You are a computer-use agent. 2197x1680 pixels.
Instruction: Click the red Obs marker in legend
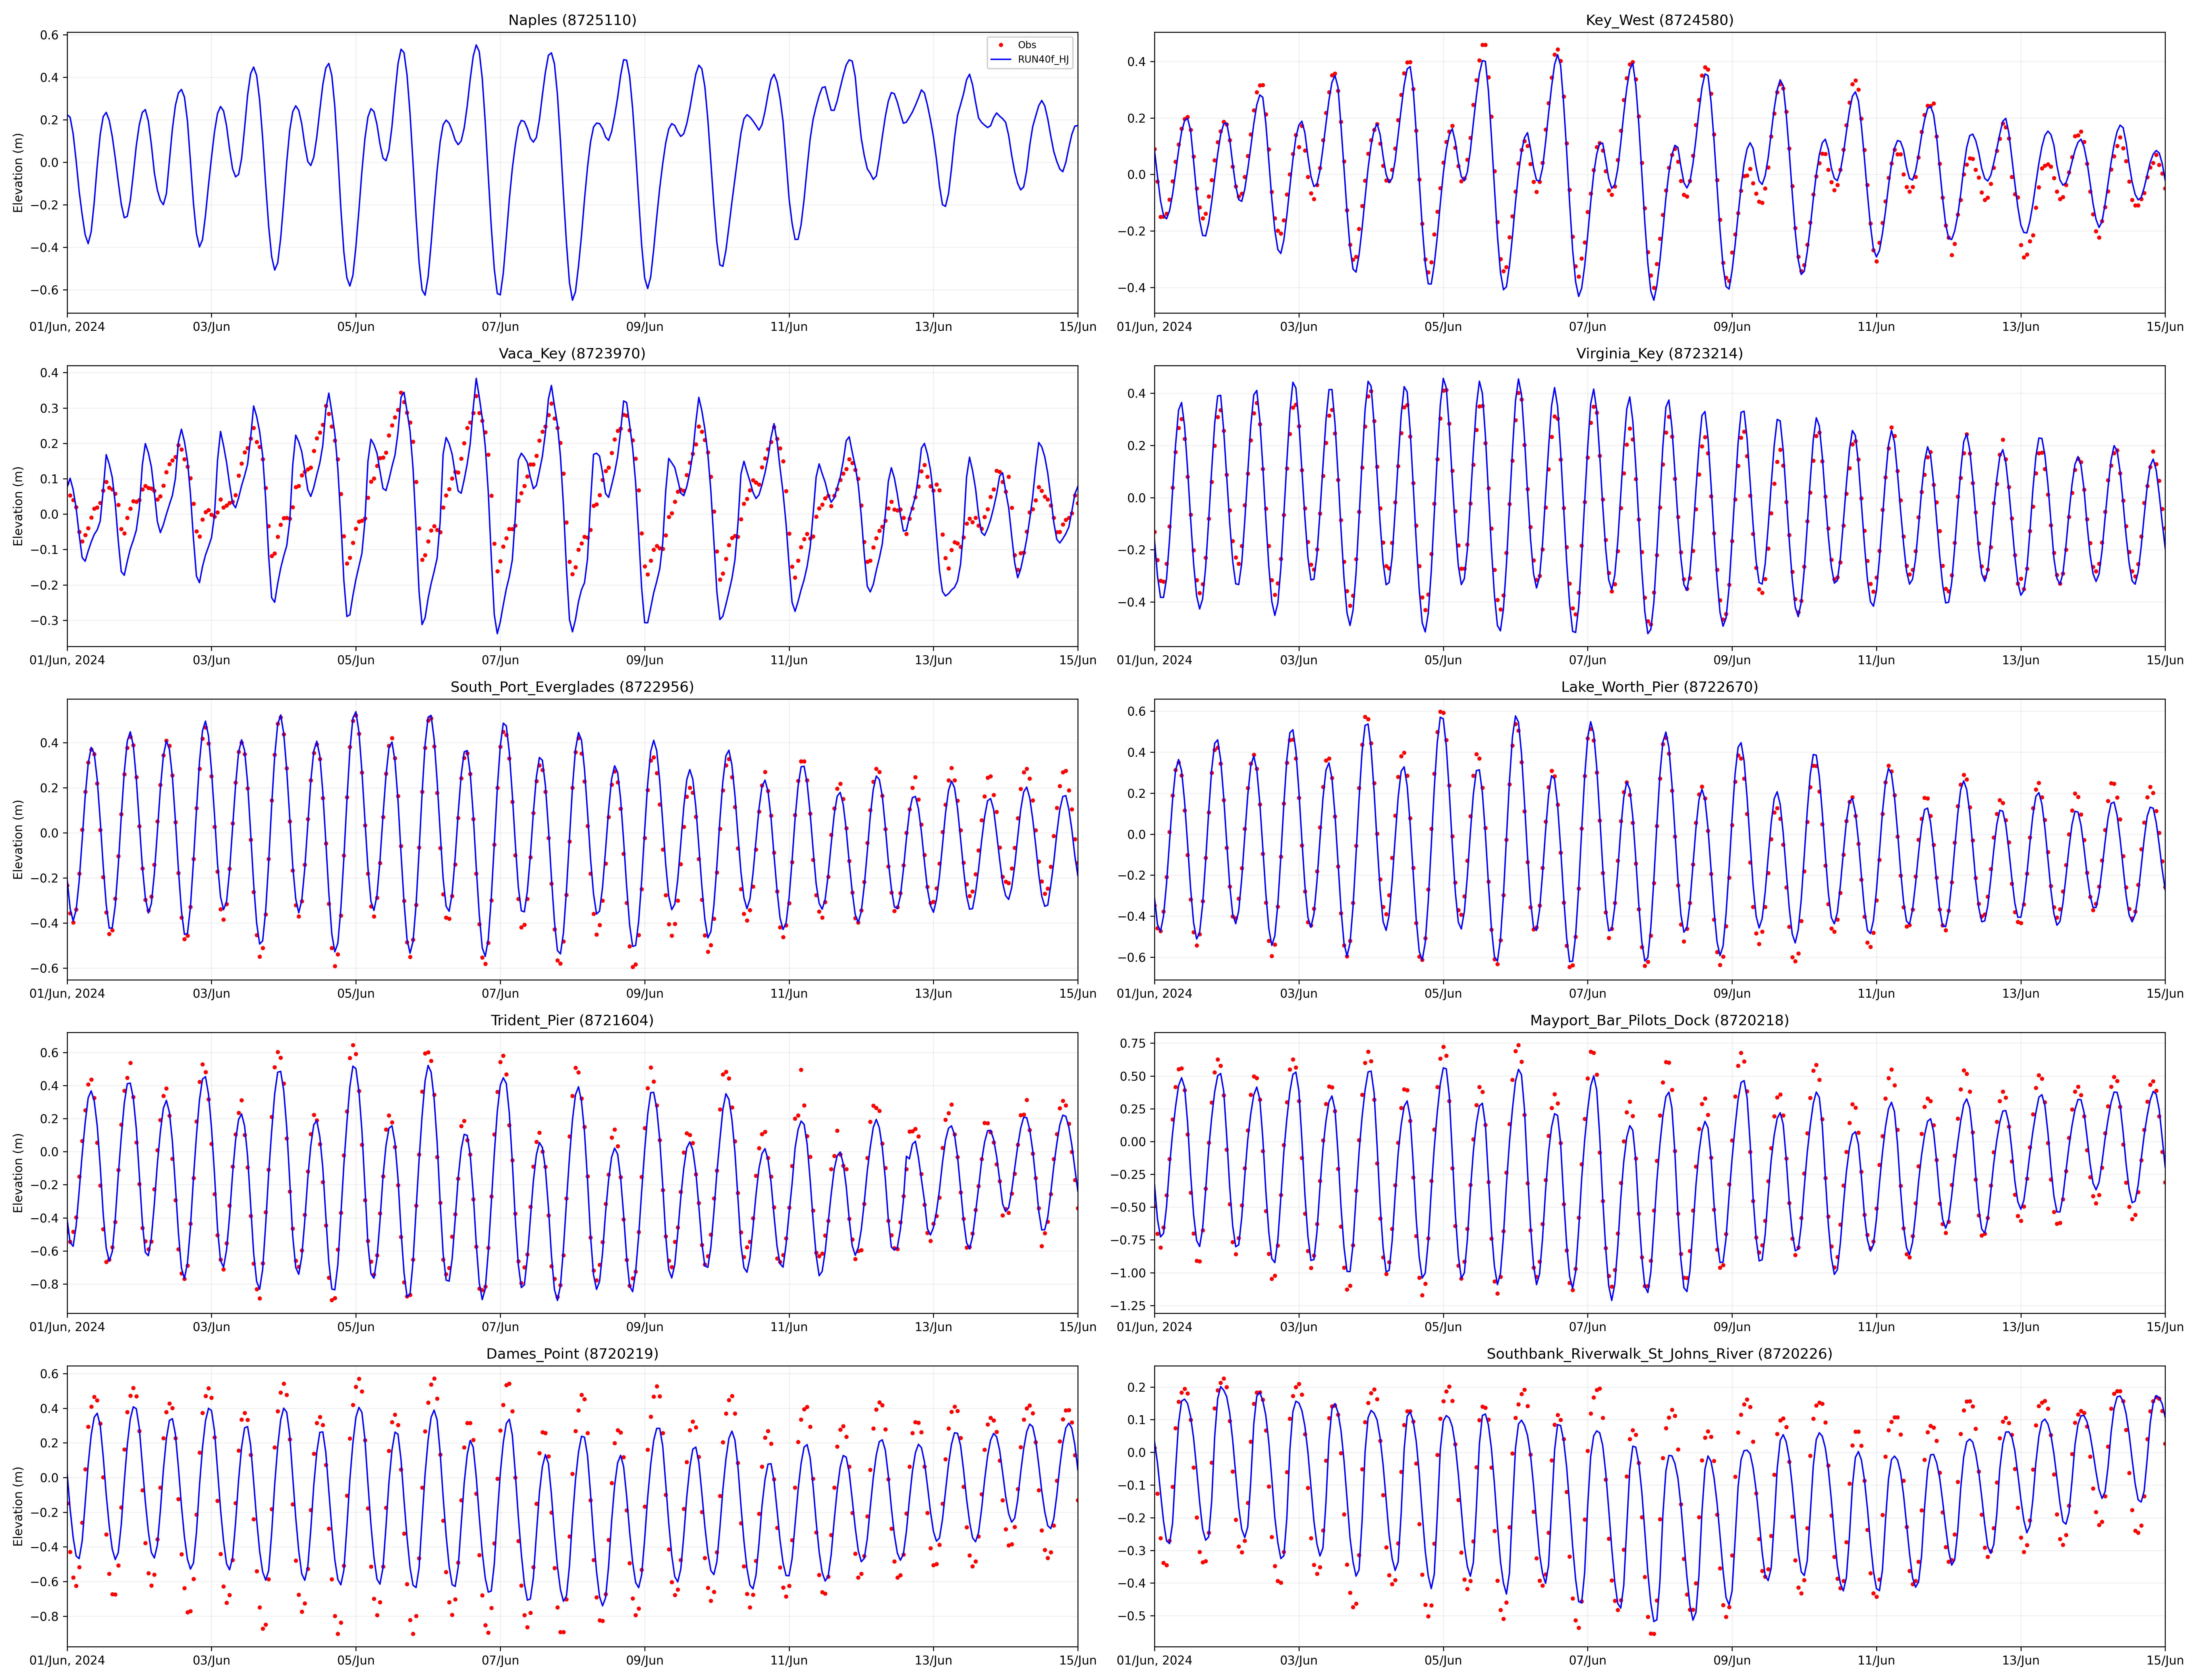[1001, 45]
